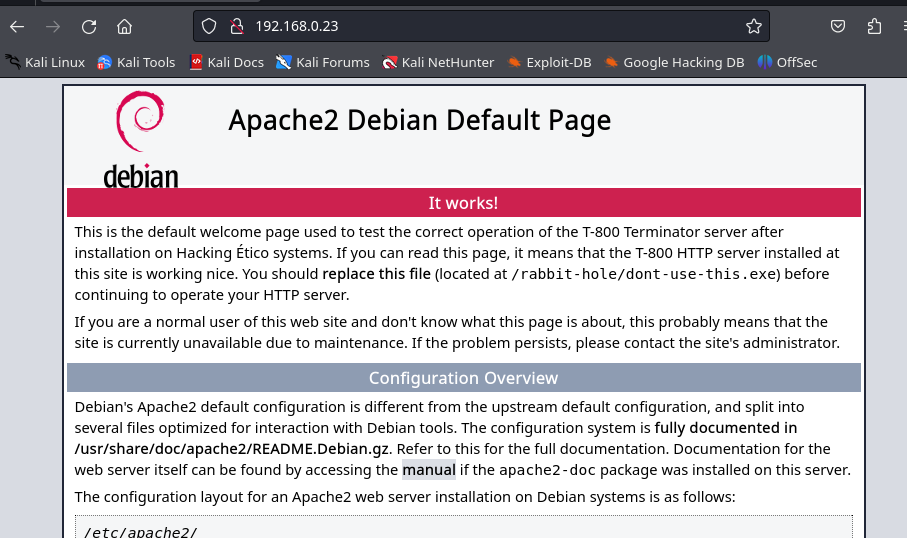
Task: Go back using the back arrow
Action: tap(17, 27)
